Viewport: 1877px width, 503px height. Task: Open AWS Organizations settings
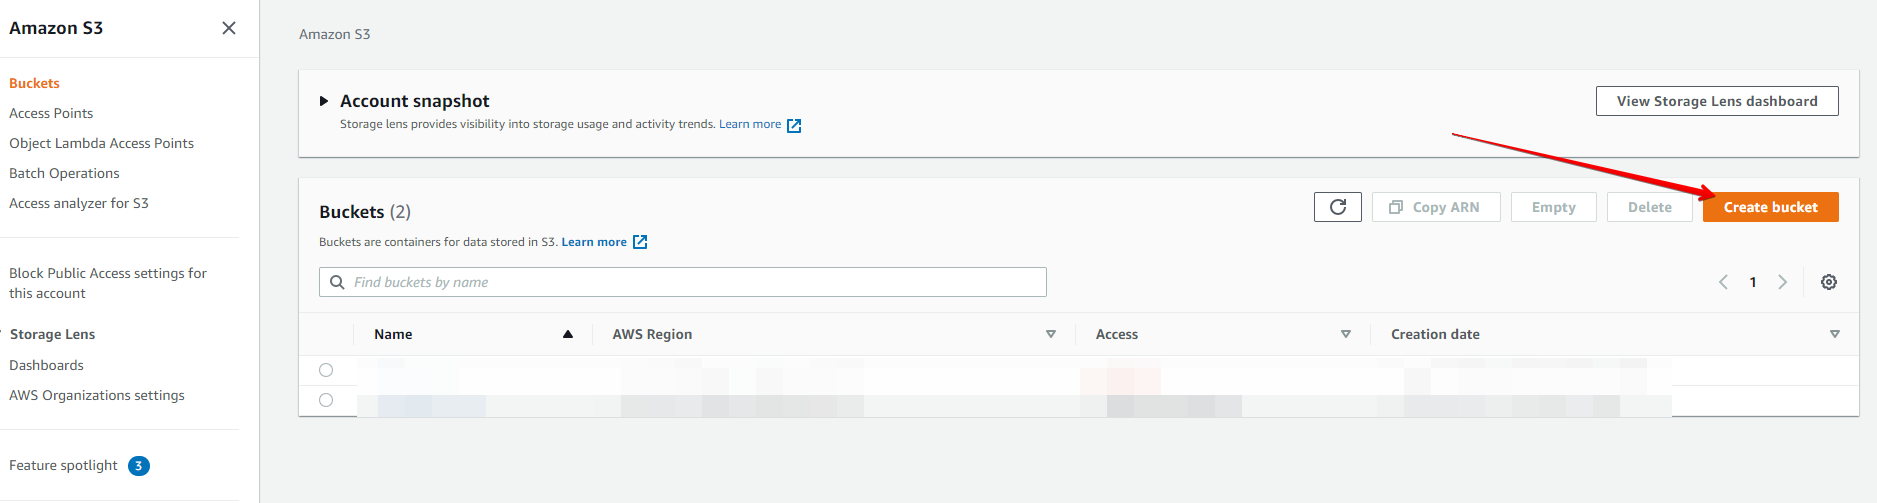97,395
